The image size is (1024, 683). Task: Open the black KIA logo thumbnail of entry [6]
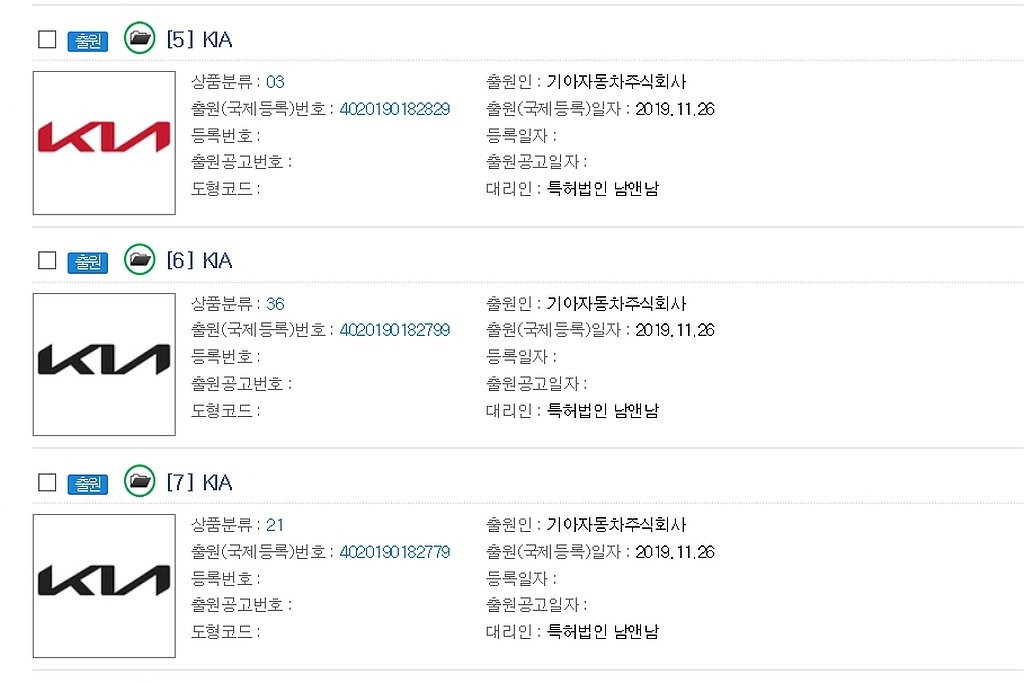(104, 364)
